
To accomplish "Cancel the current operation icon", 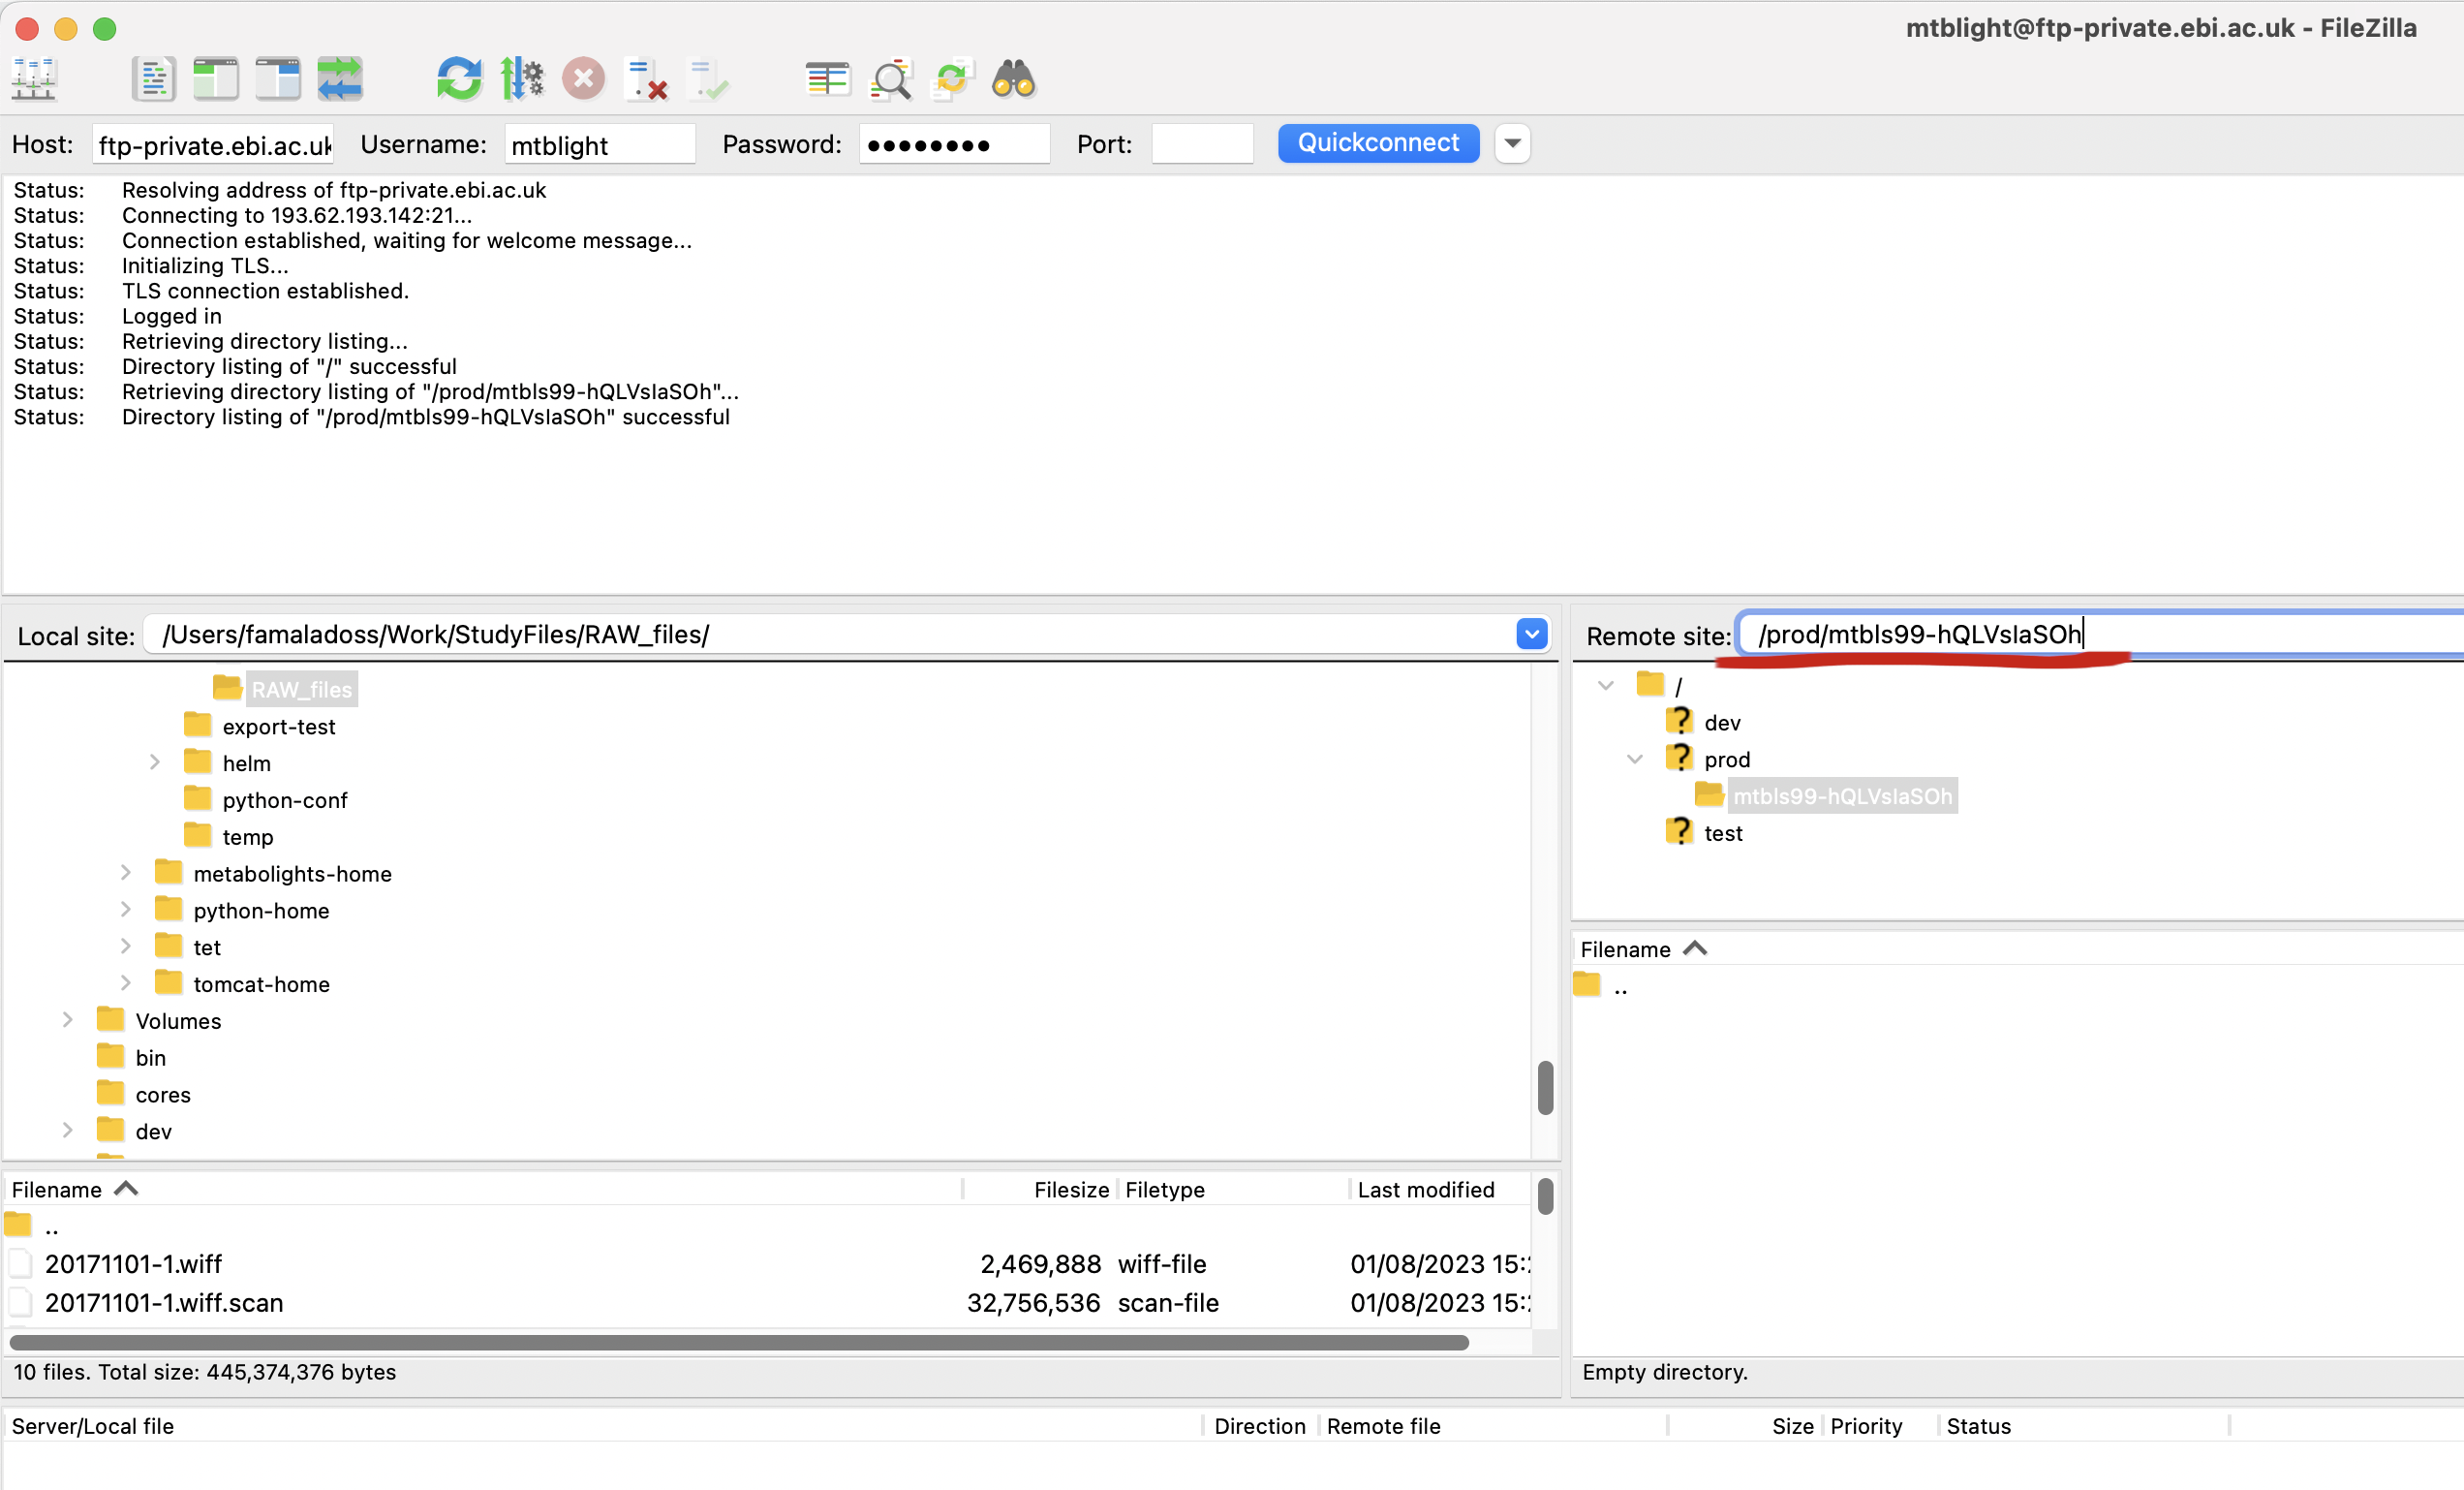I will (x=584, y=79).
